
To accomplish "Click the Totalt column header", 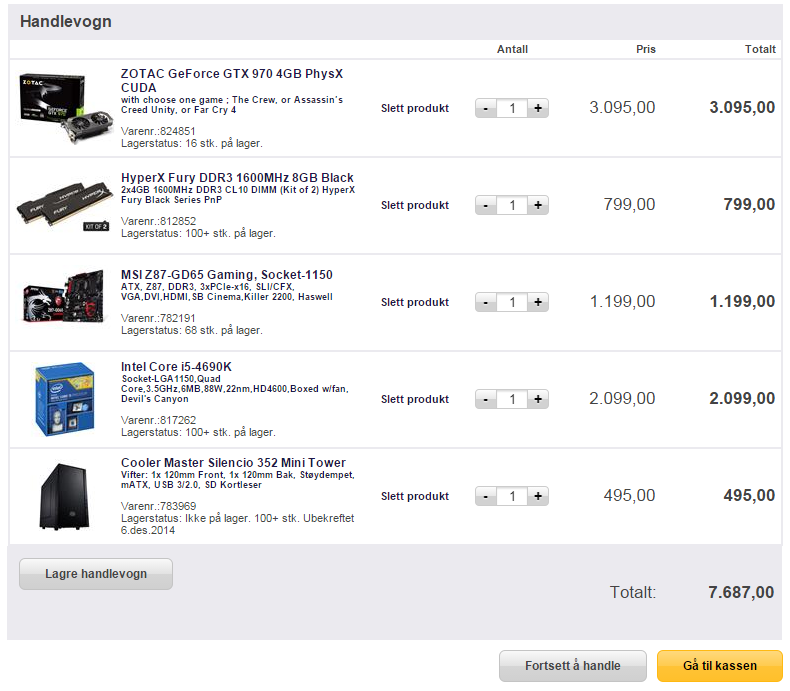I will click(x=760, y=49).
